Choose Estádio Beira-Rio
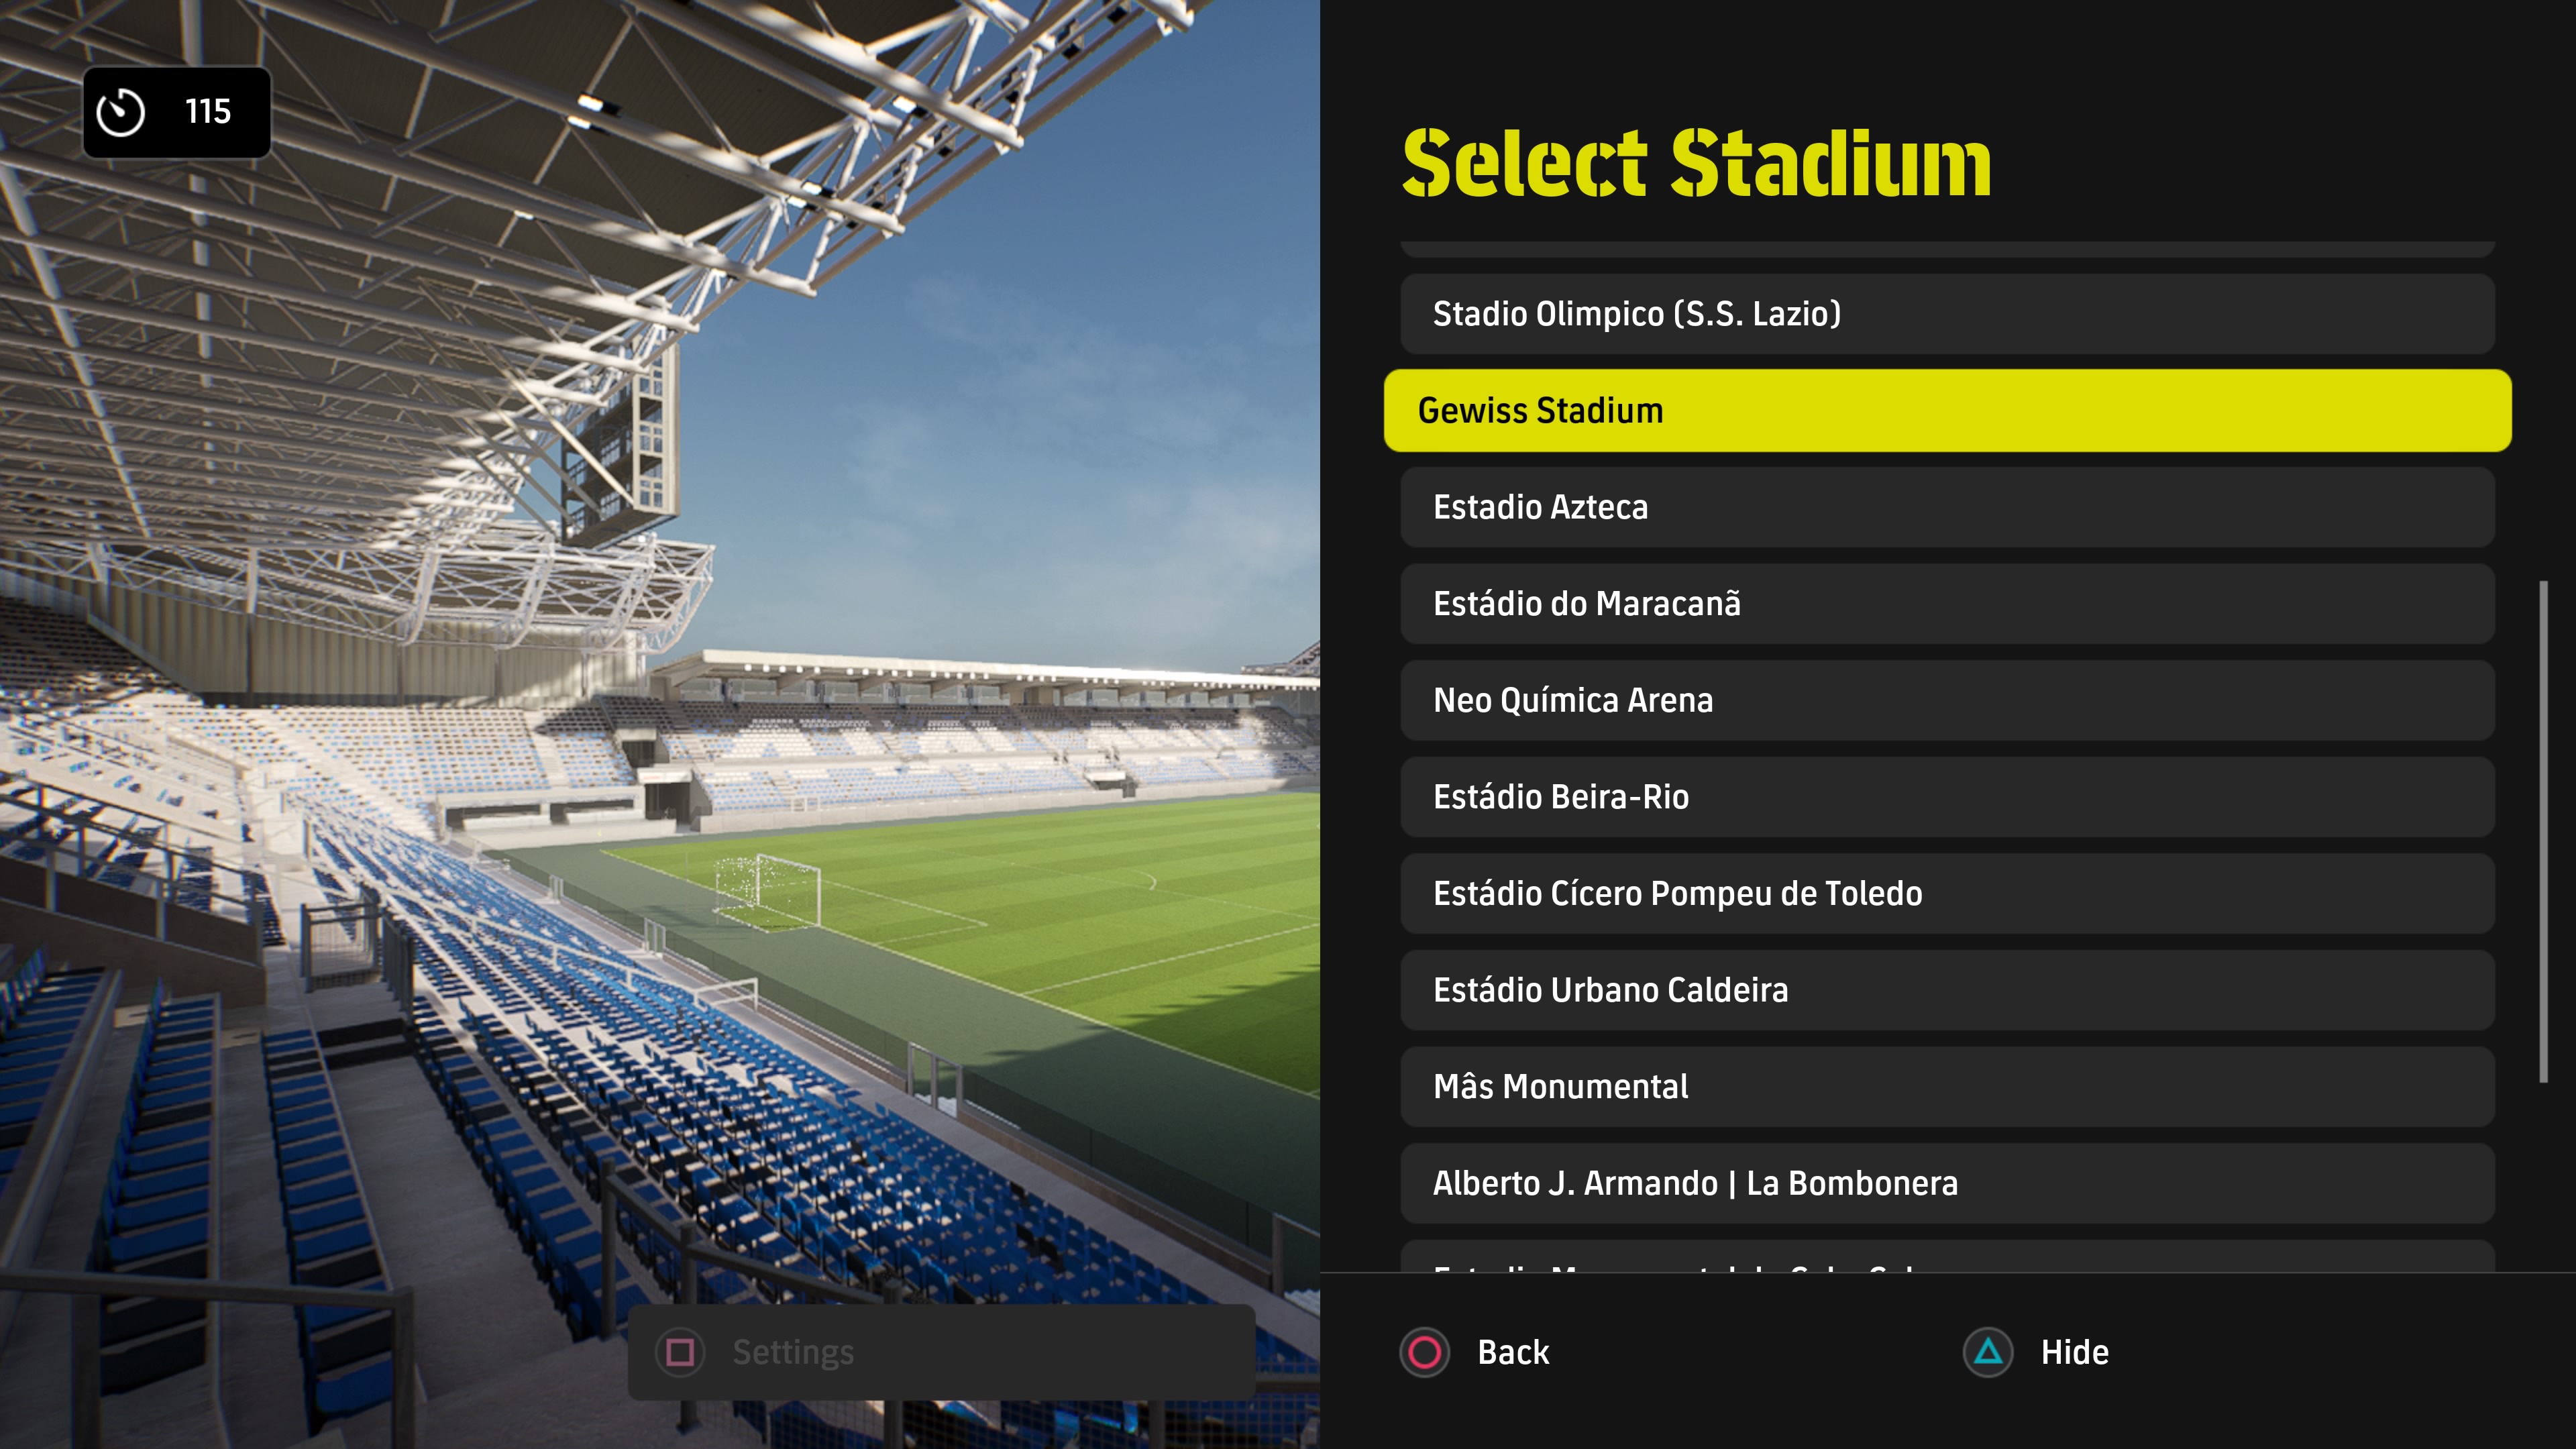This screenshot has height=1449, width=2576. pos(1946,797)
